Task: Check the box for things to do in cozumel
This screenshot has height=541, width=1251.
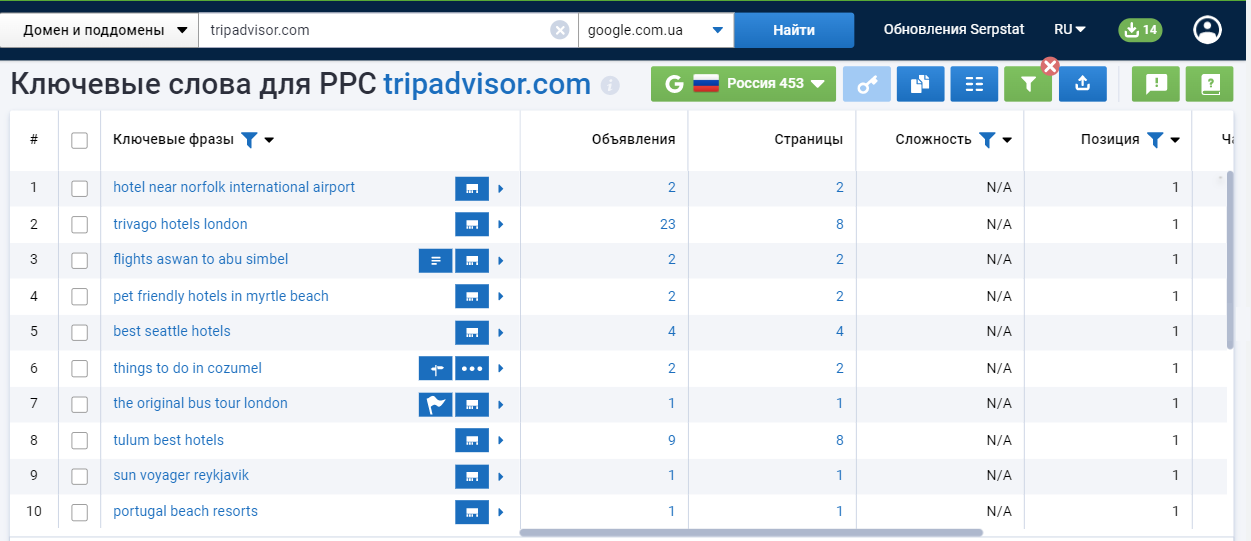Action: (79, 368)
